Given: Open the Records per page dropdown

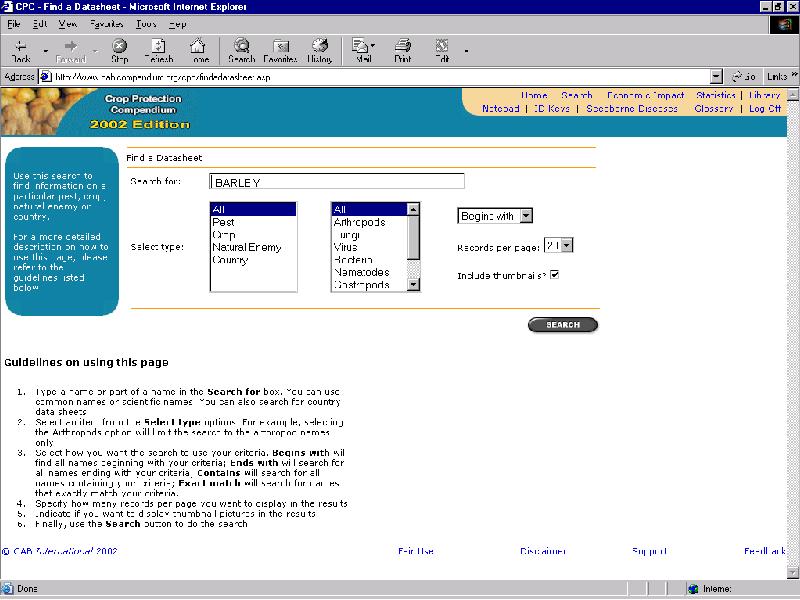Looking at the screenshot, I should [x=558, y=245].
